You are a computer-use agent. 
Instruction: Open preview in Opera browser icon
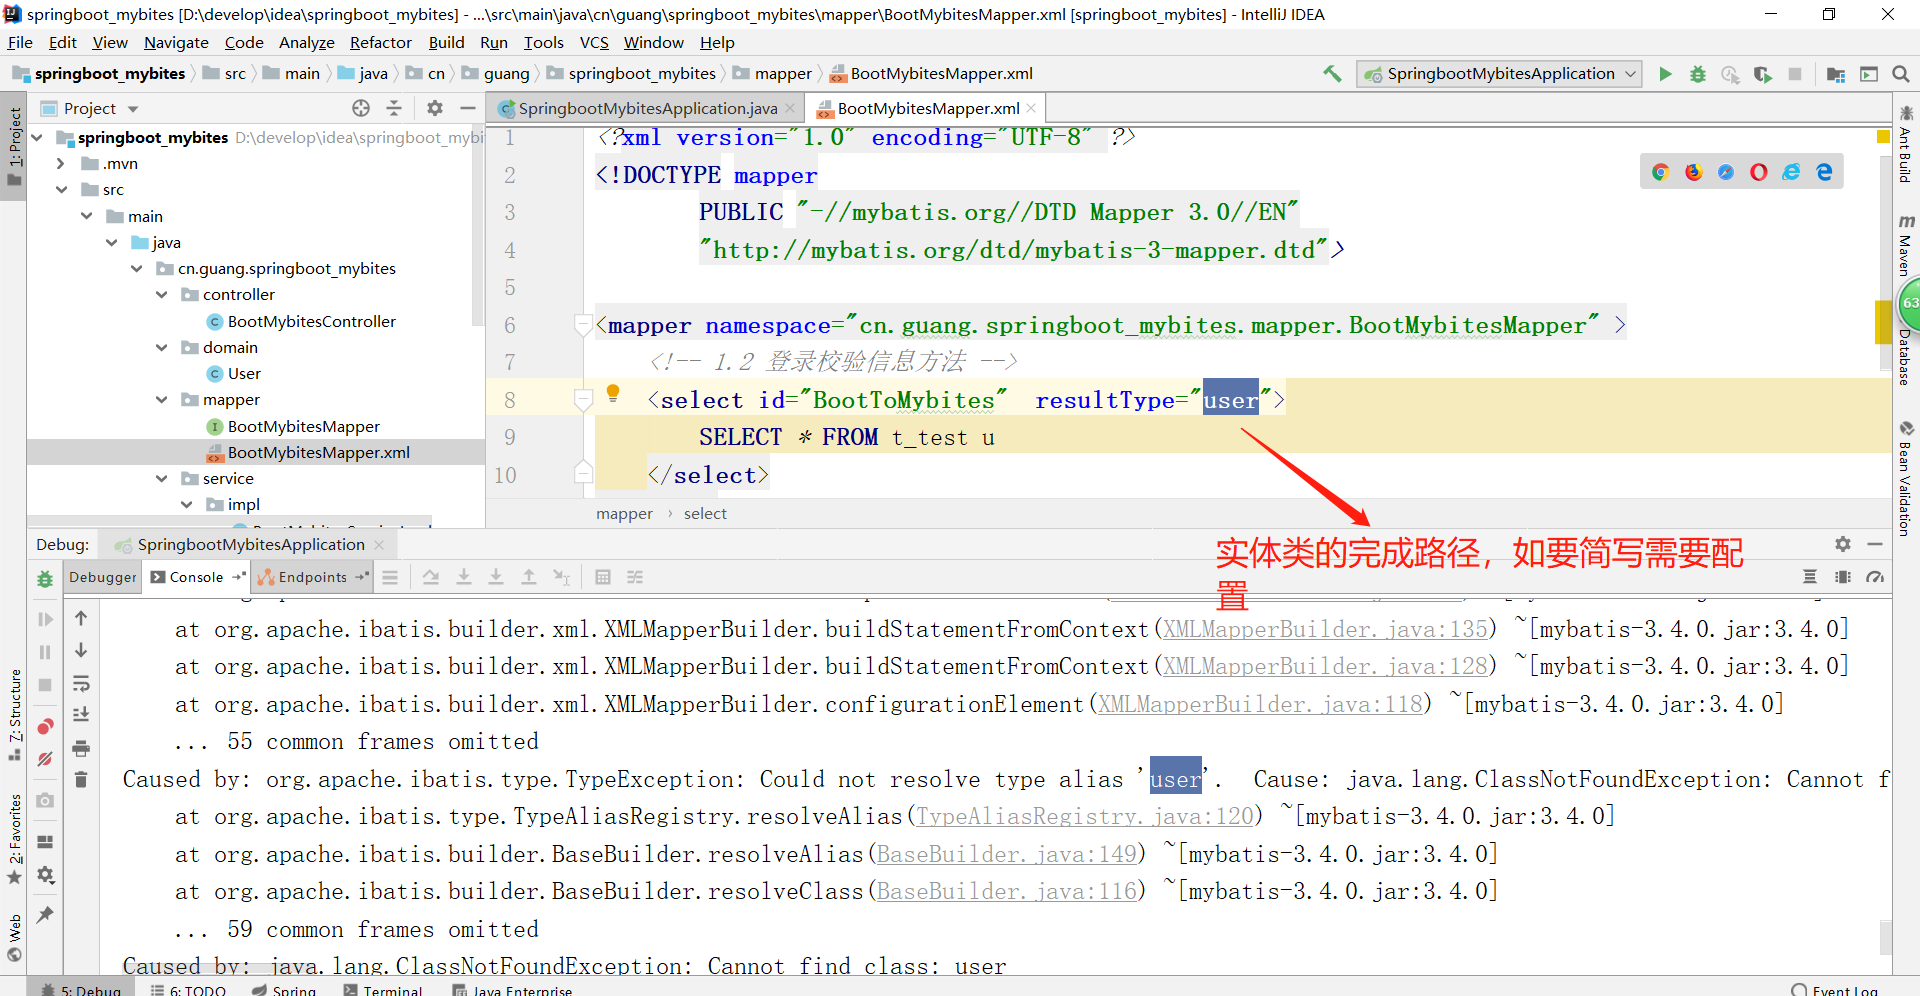point(1759,172)
